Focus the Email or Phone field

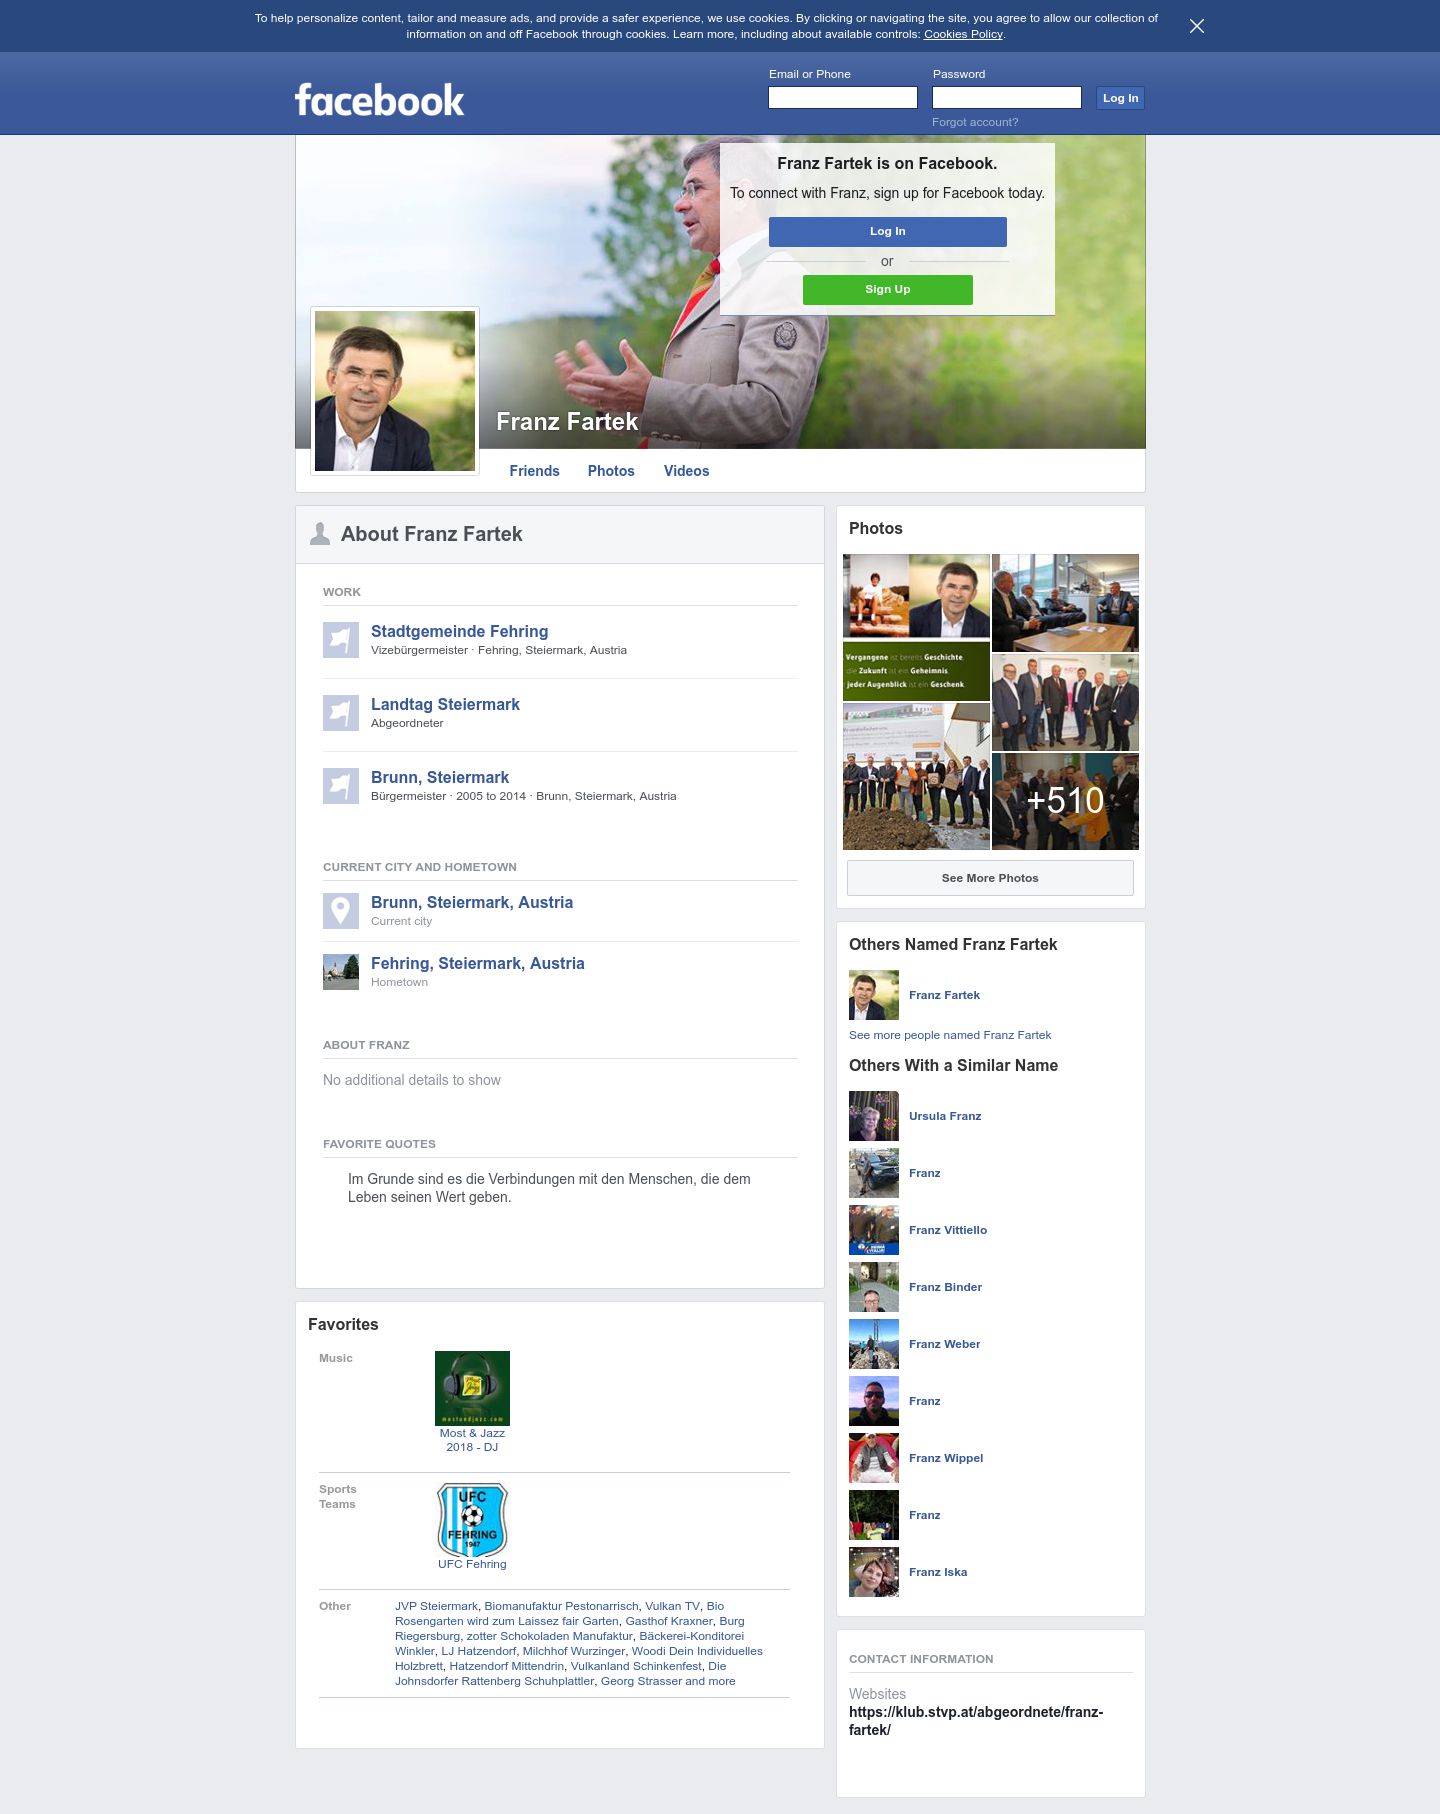(x=843, y=97)
